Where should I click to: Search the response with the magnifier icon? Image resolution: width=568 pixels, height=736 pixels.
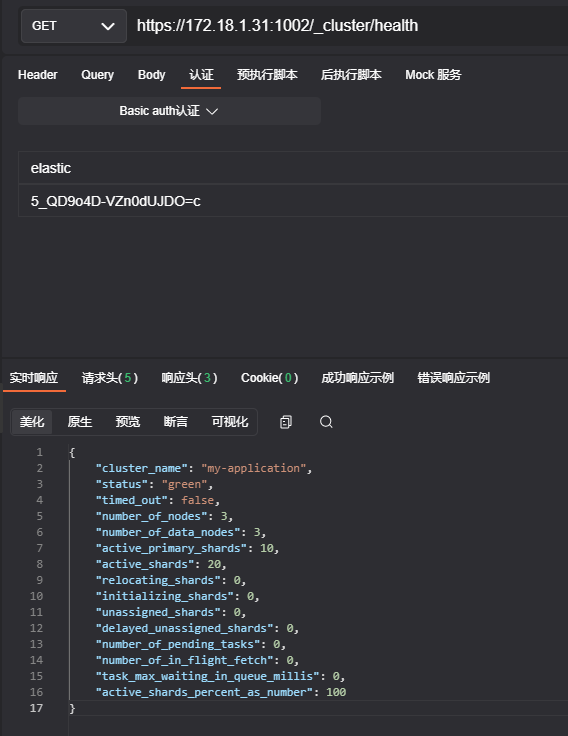tap(326, 422)
